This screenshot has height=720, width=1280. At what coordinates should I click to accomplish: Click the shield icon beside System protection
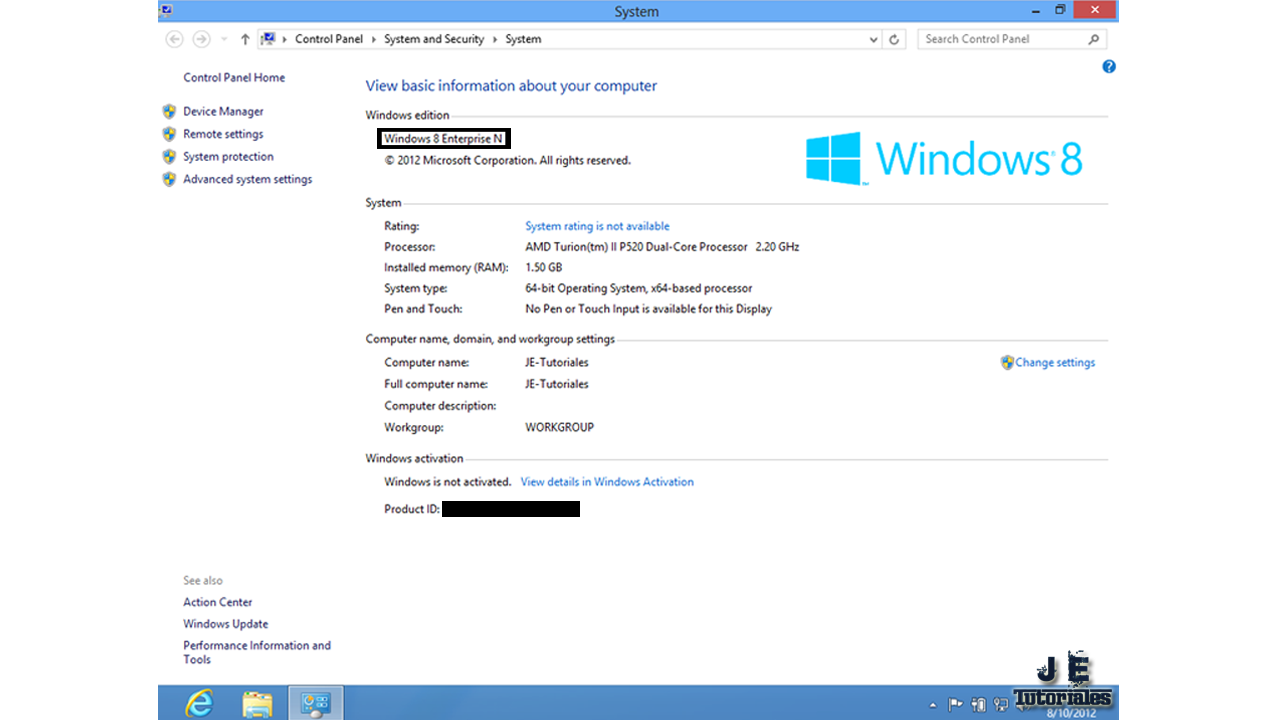pyautogui.click(x=169, y=156)
